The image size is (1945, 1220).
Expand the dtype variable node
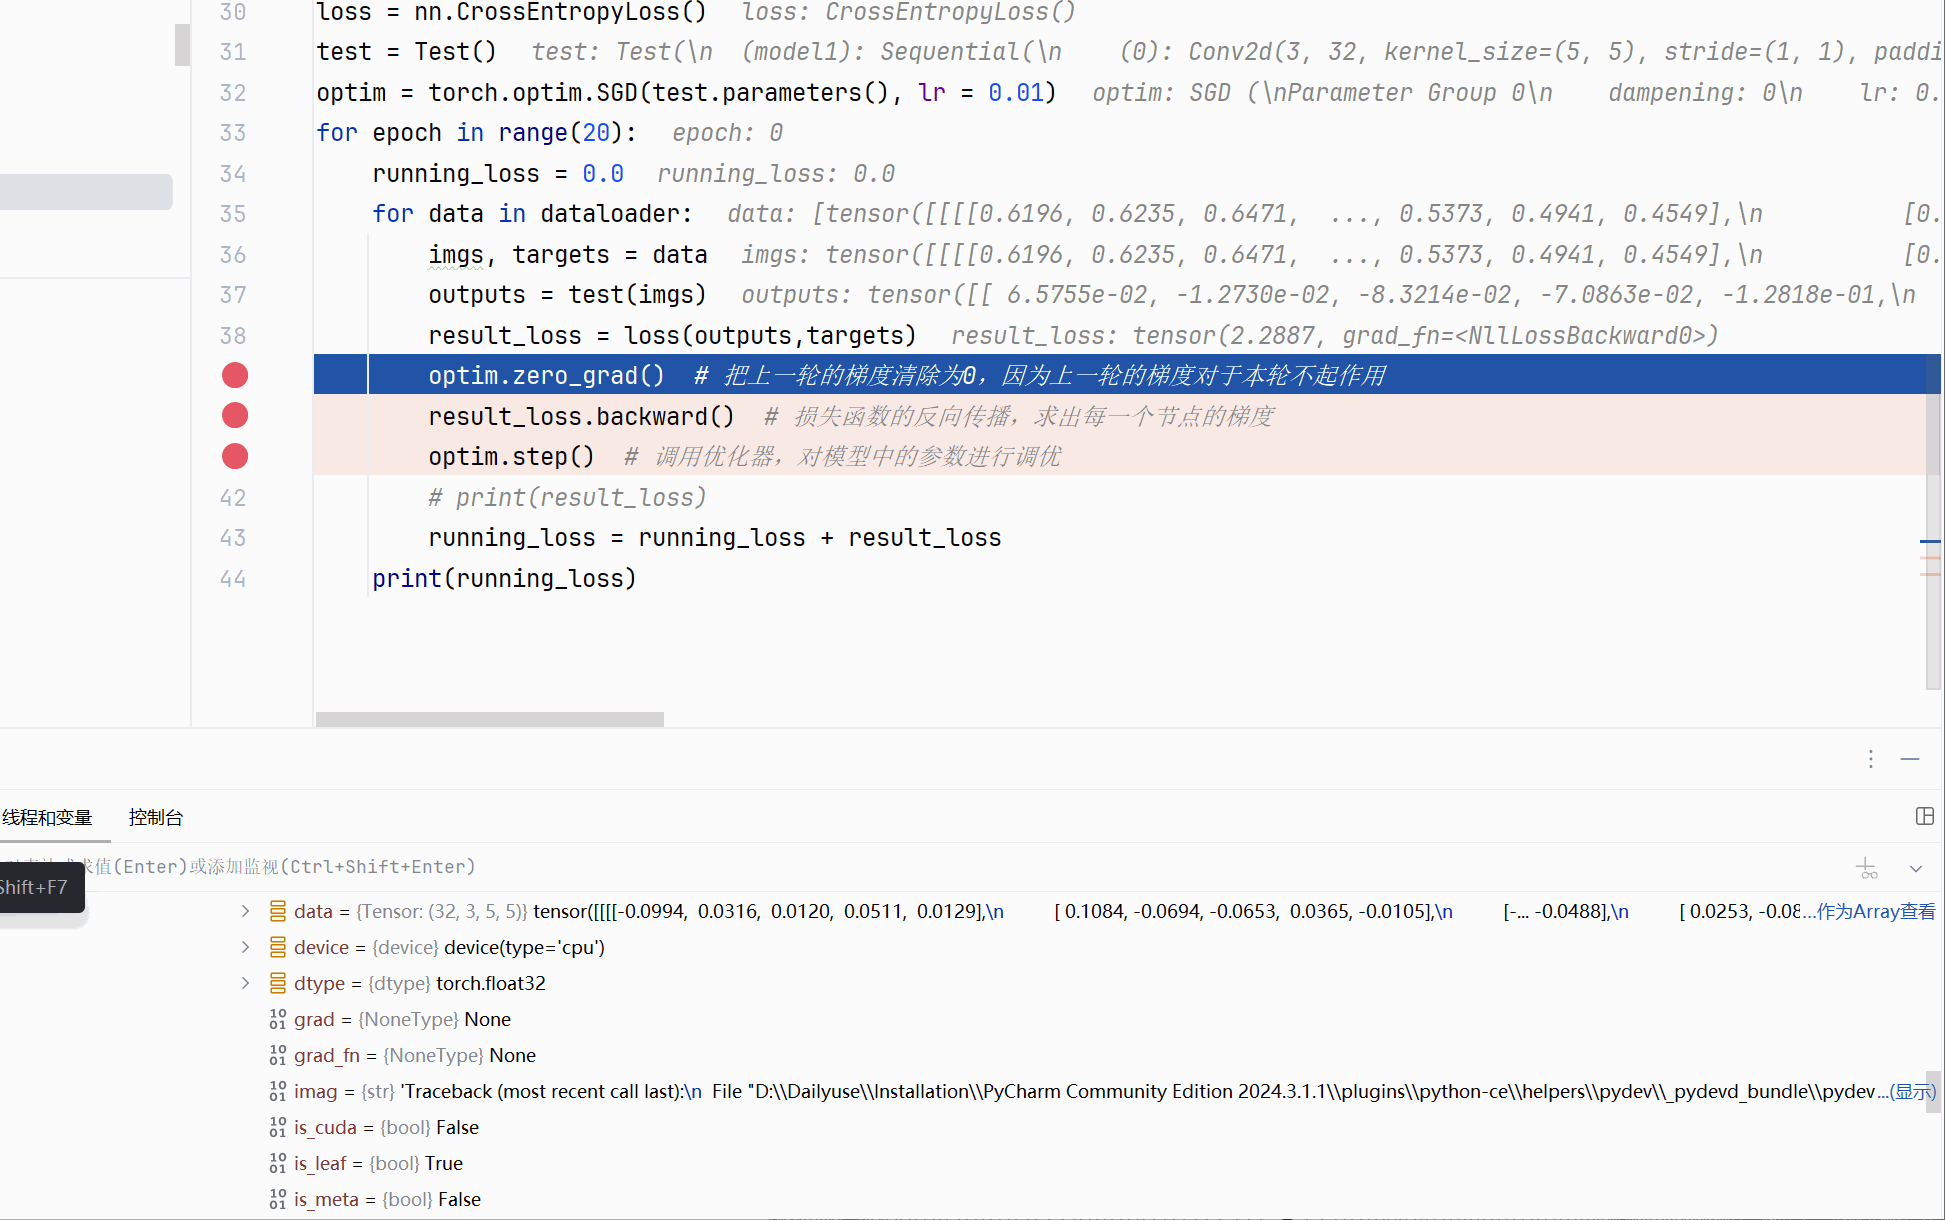(x=245, y=983)
